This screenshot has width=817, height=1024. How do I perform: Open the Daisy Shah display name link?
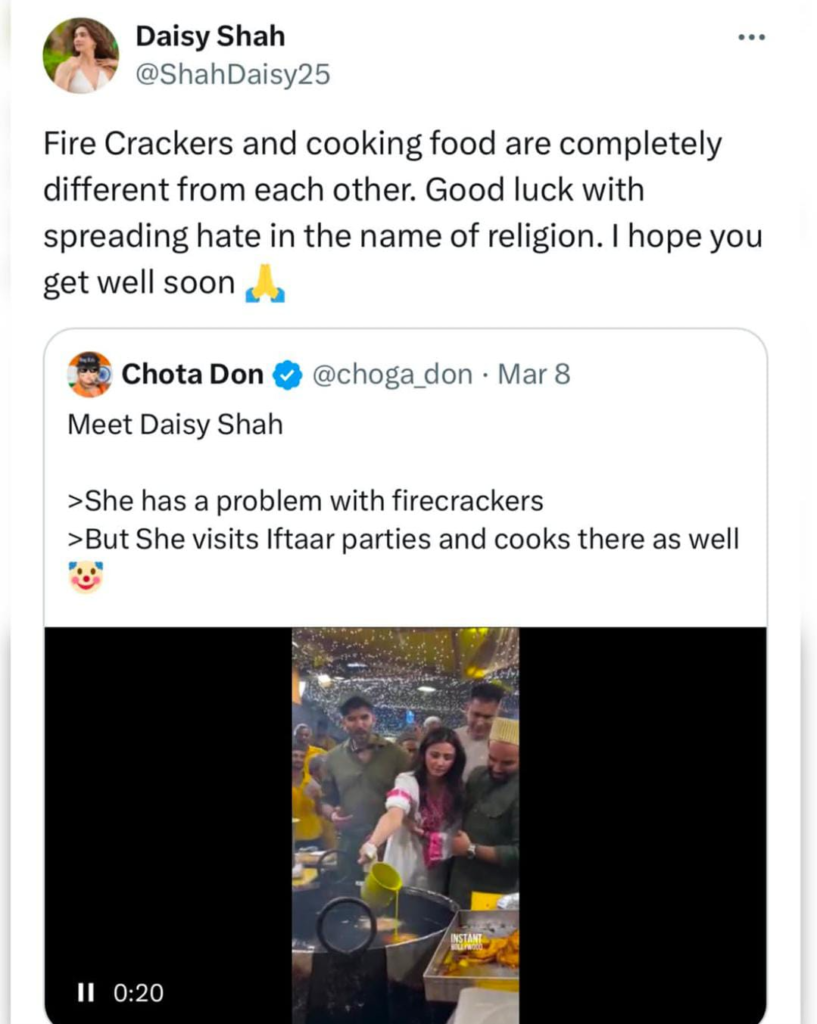click(x=210, y=37)
